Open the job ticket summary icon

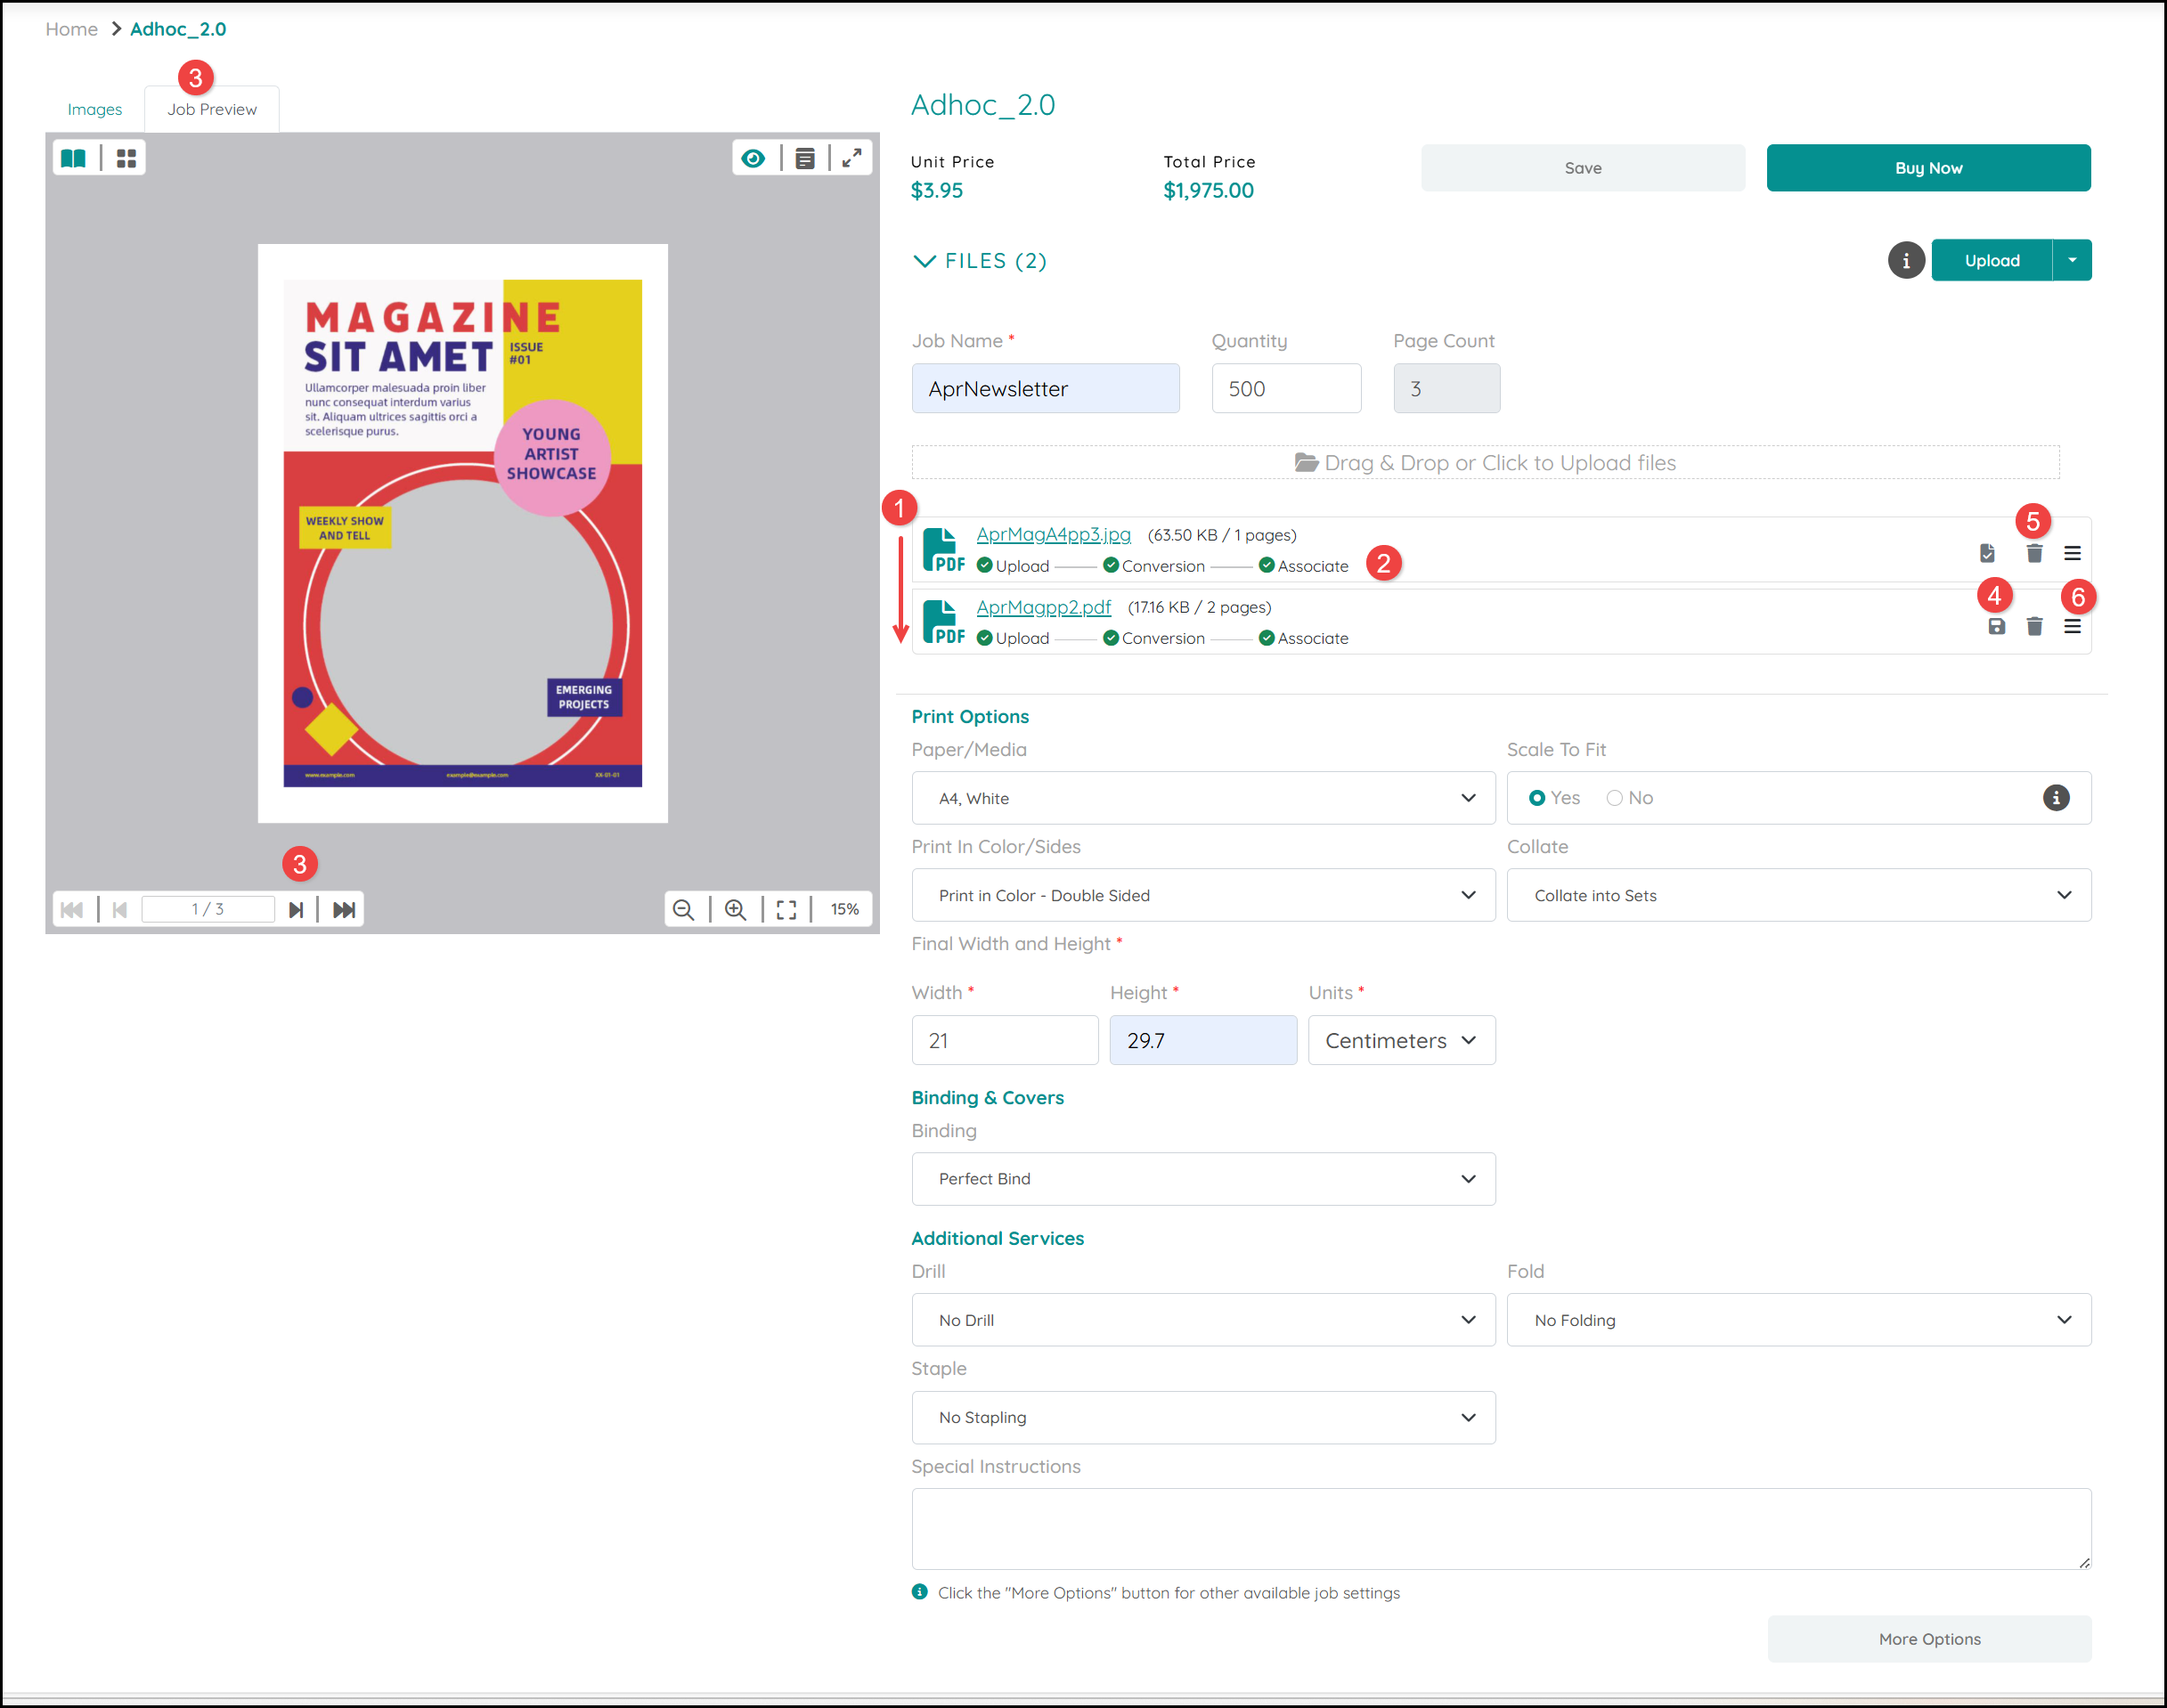pyautogui.click(x=805, y=158)
